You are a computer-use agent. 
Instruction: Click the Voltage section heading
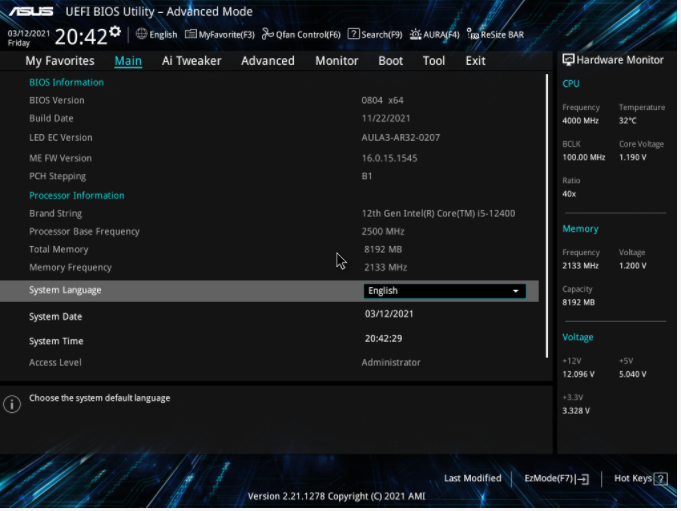[x=578, y=337]
